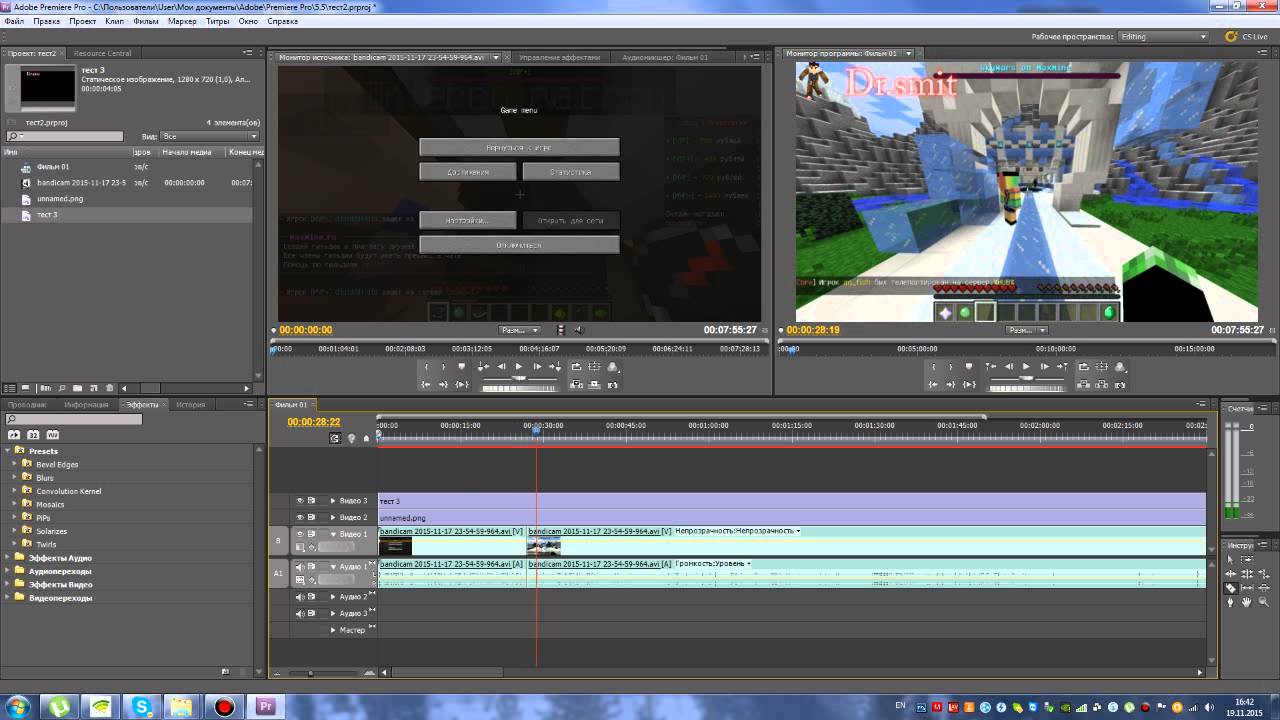
Task: Select the Slide tool
Action: tap(1264, 588)
